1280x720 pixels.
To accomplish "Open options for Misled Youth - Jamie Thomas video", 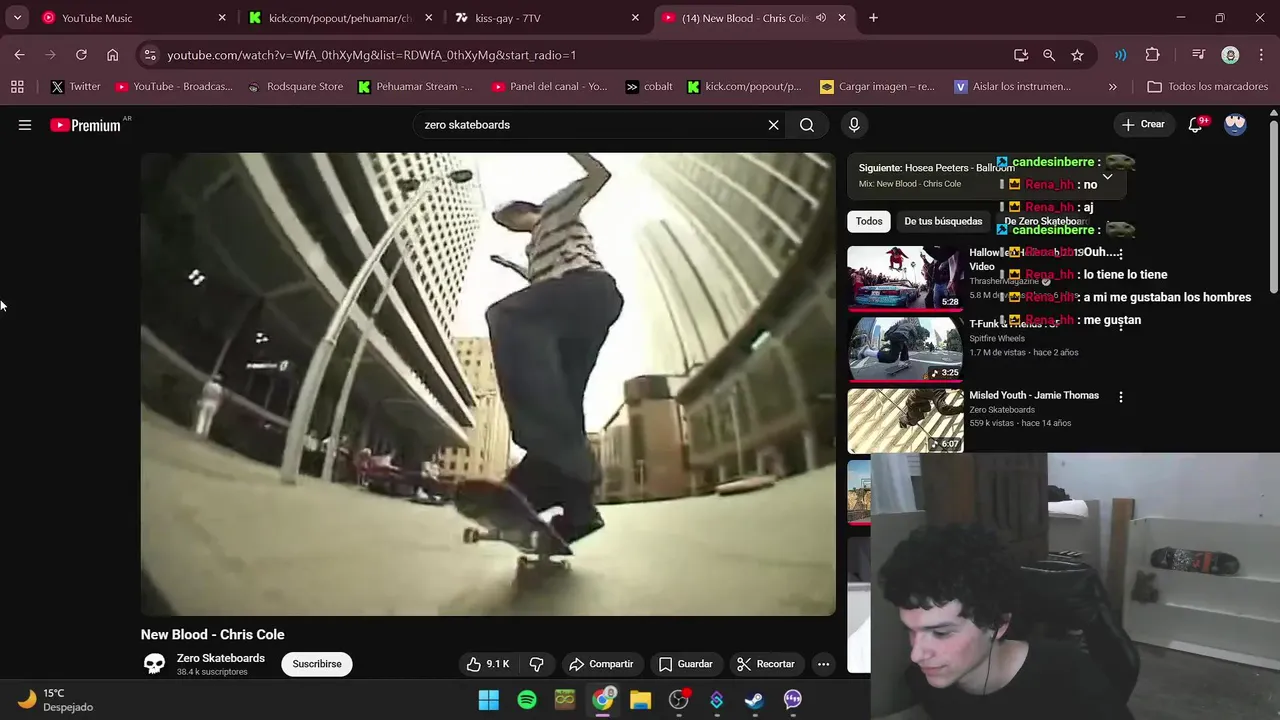I will [1120, 397].
